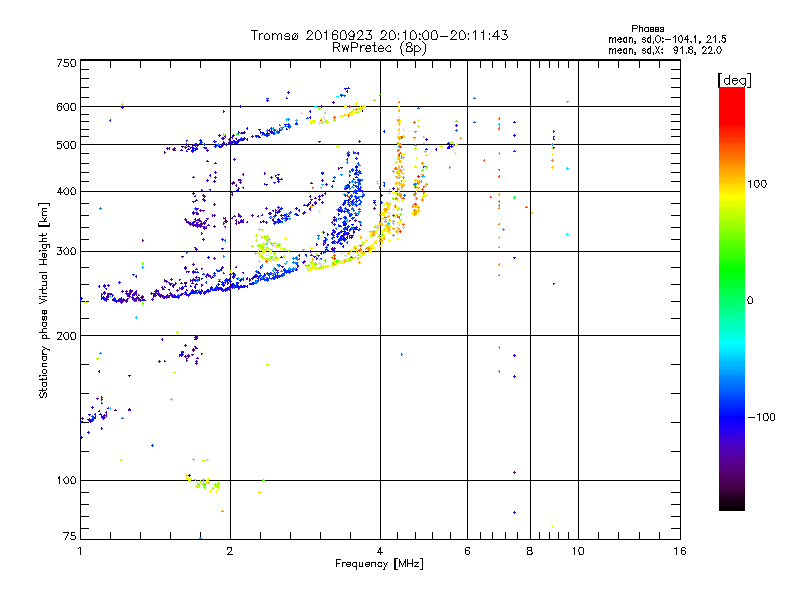
Task: Click the 'Phases' heading text
Action: pos(647,29)
